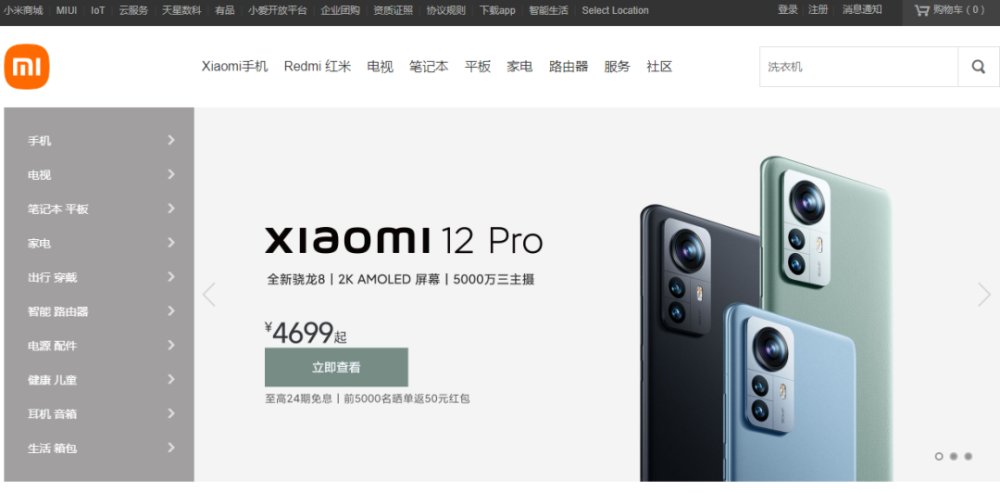
Task: Go to next banner slide arrow
Action: 984,295
